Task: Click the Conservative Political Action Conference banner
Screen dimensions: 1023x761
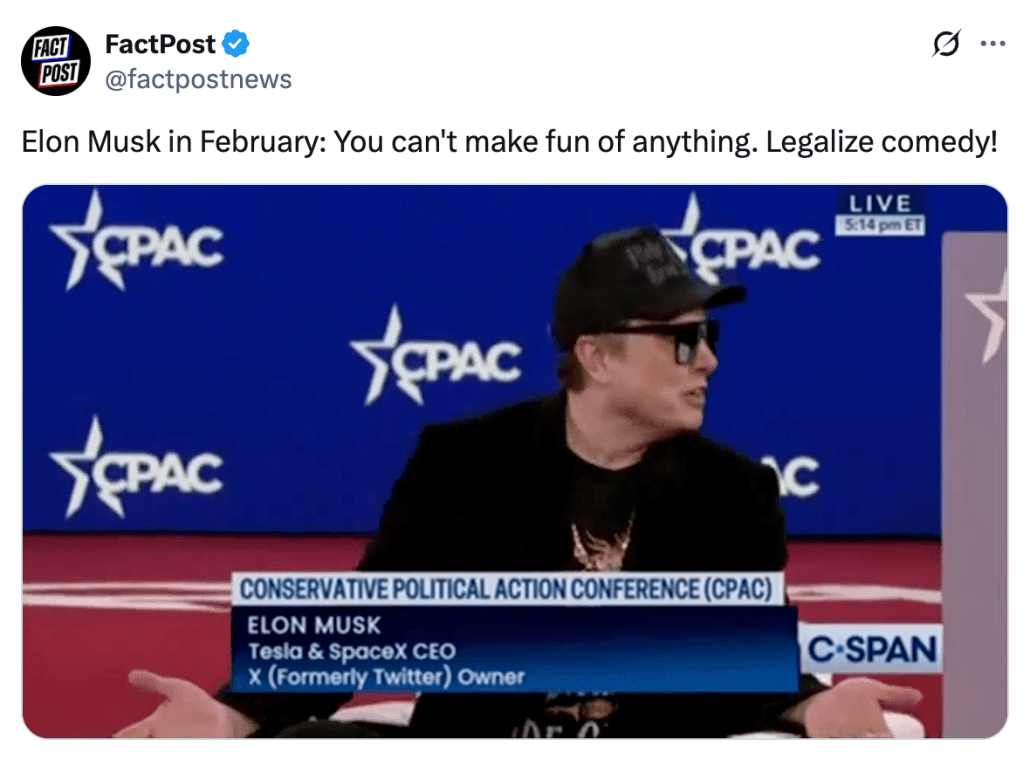Action: (x=506, y=589)
